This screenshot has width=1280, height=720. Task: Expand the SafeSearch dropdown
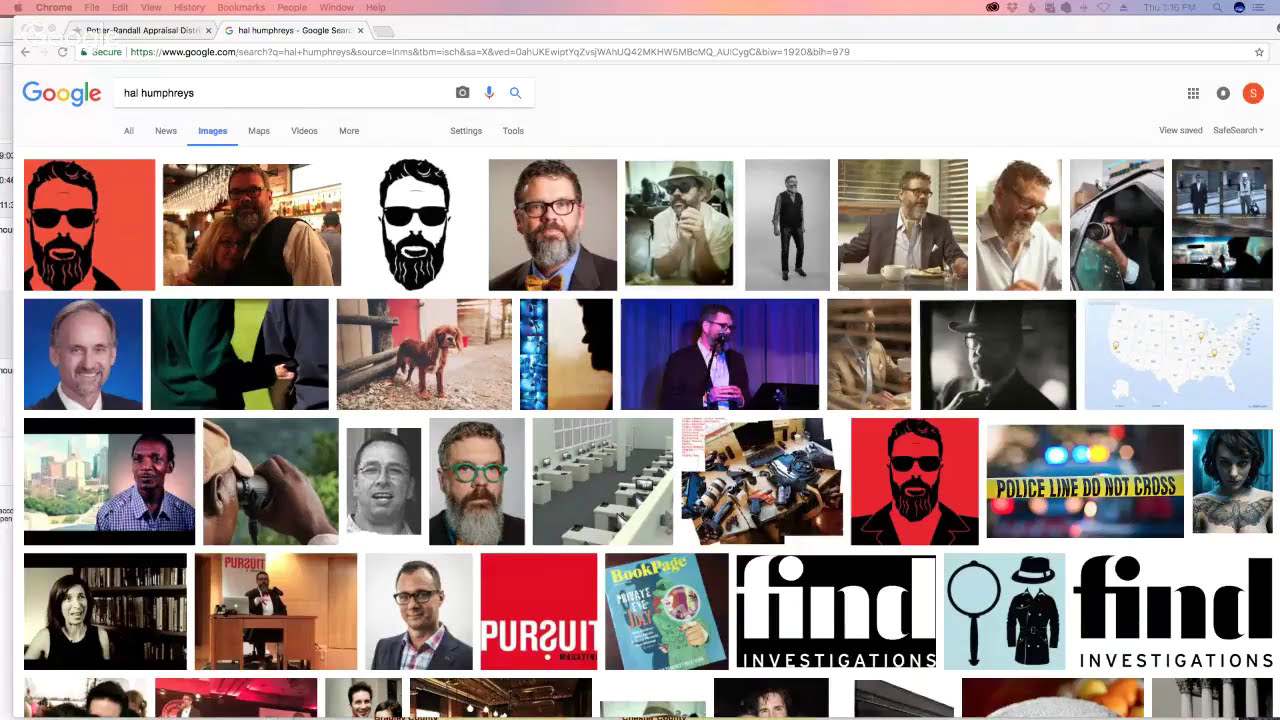(x=1238, y=131)
